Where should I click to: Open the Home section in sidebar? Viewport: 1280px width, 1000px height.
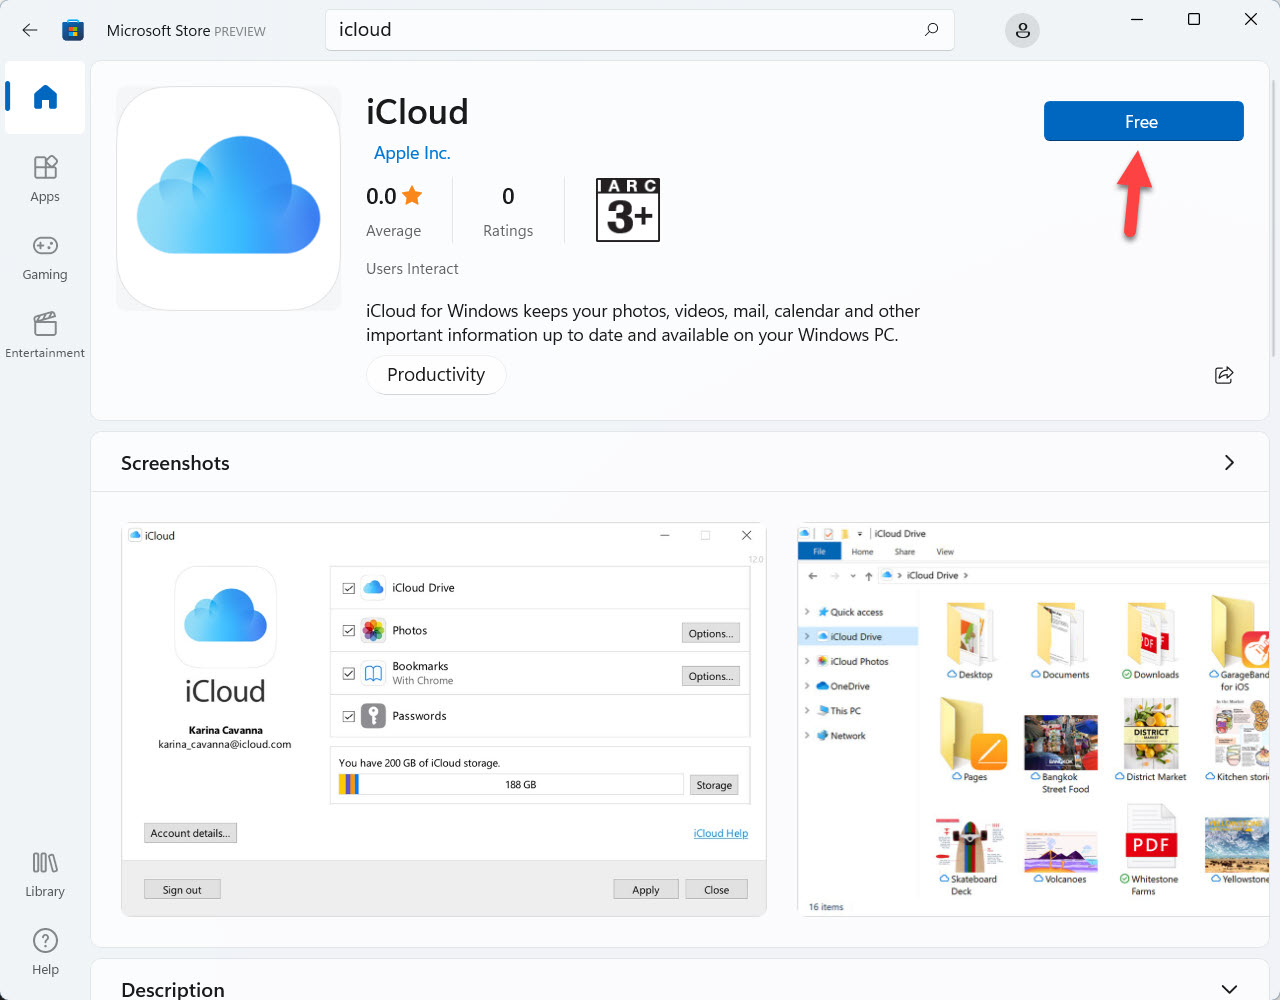pos(45,98)
